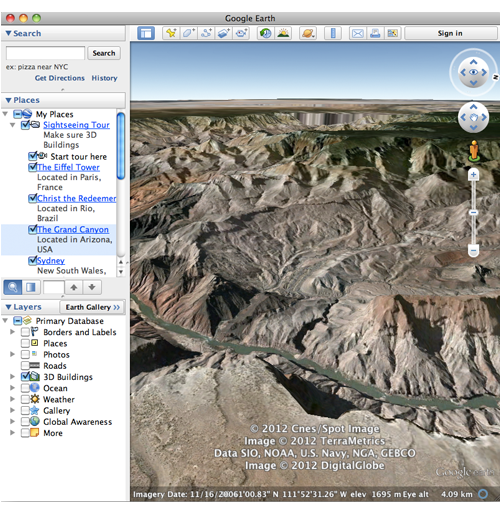Email the view with the envelope icon
This screenshot has width=500, height=515.
[x=358, y=33]
